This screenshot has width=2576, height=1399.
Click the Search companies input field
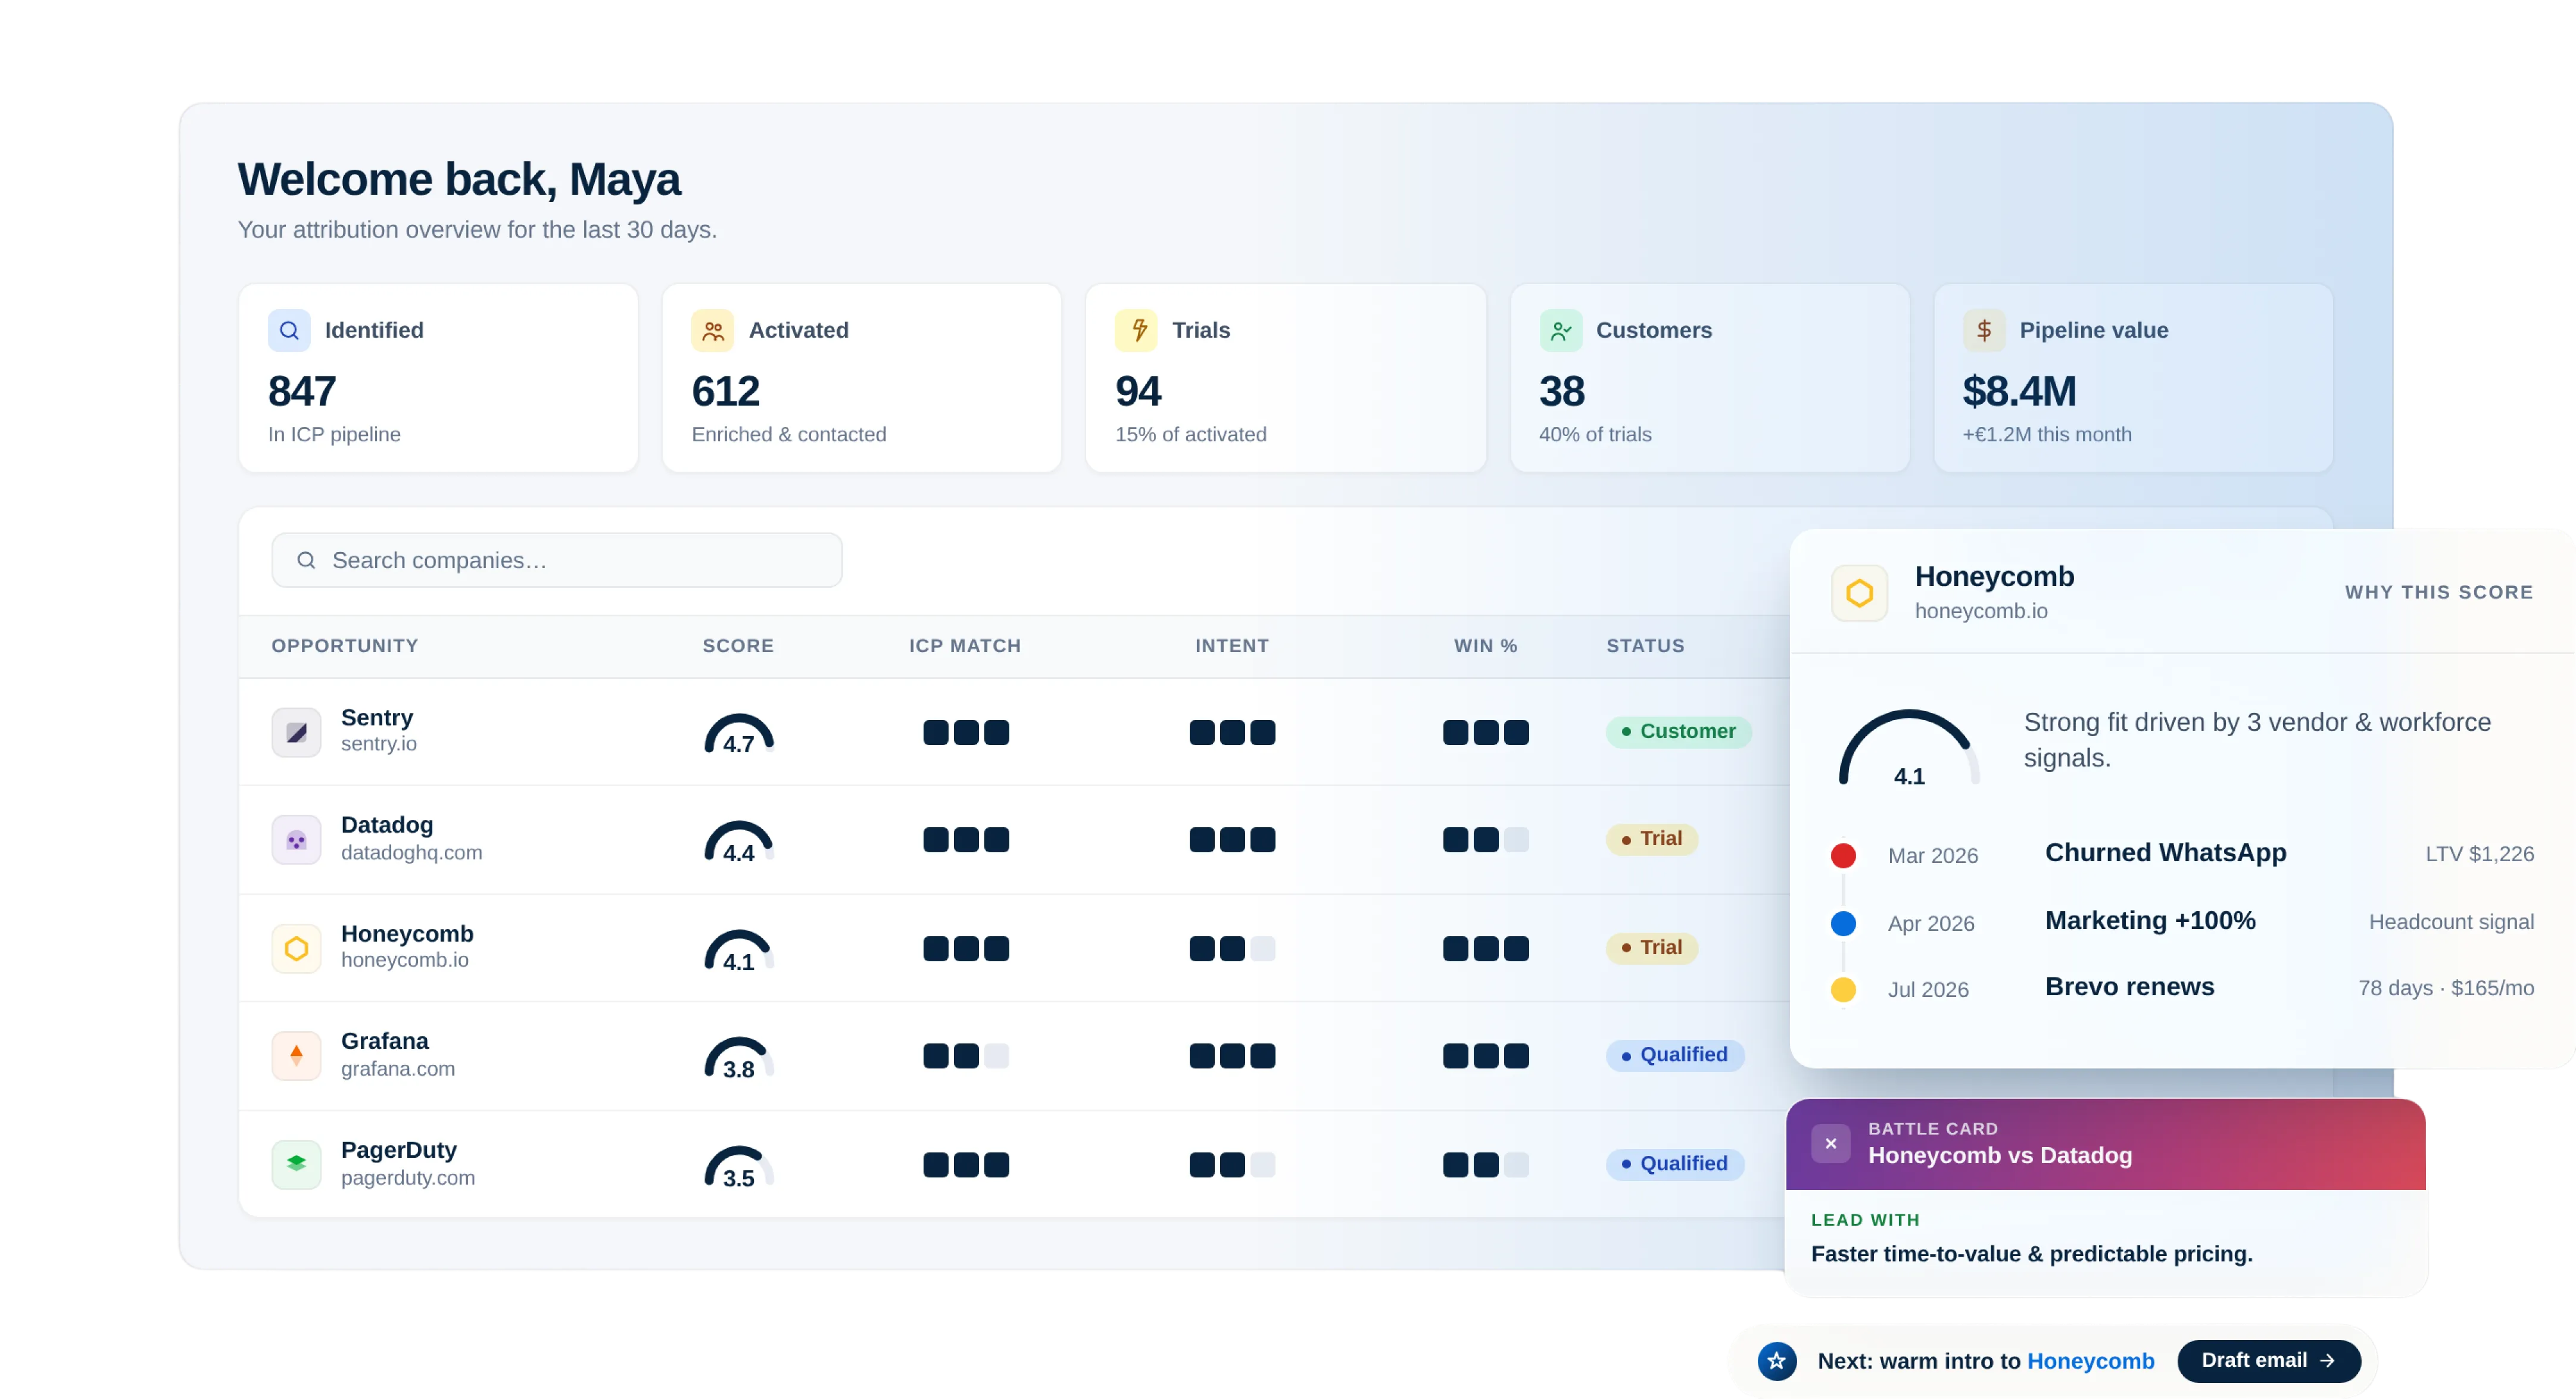click(x=557, y=560)
